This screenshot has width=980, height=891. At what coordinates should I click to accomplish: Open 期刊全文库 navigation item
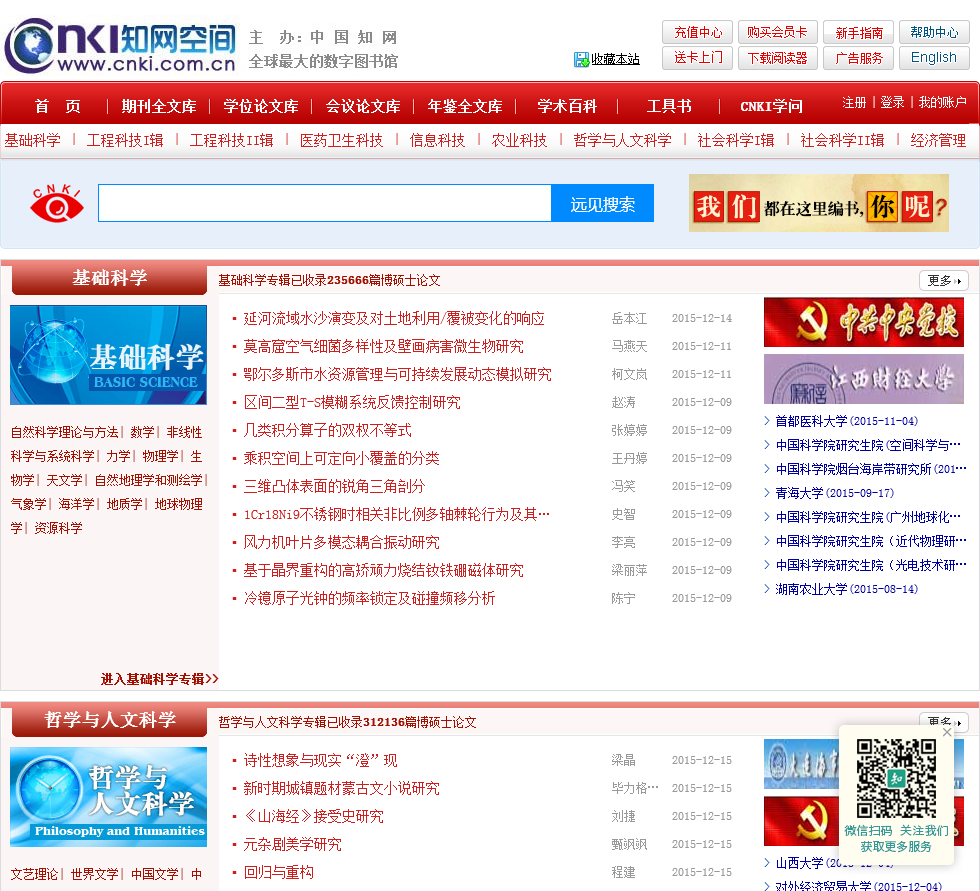[159, 106]
